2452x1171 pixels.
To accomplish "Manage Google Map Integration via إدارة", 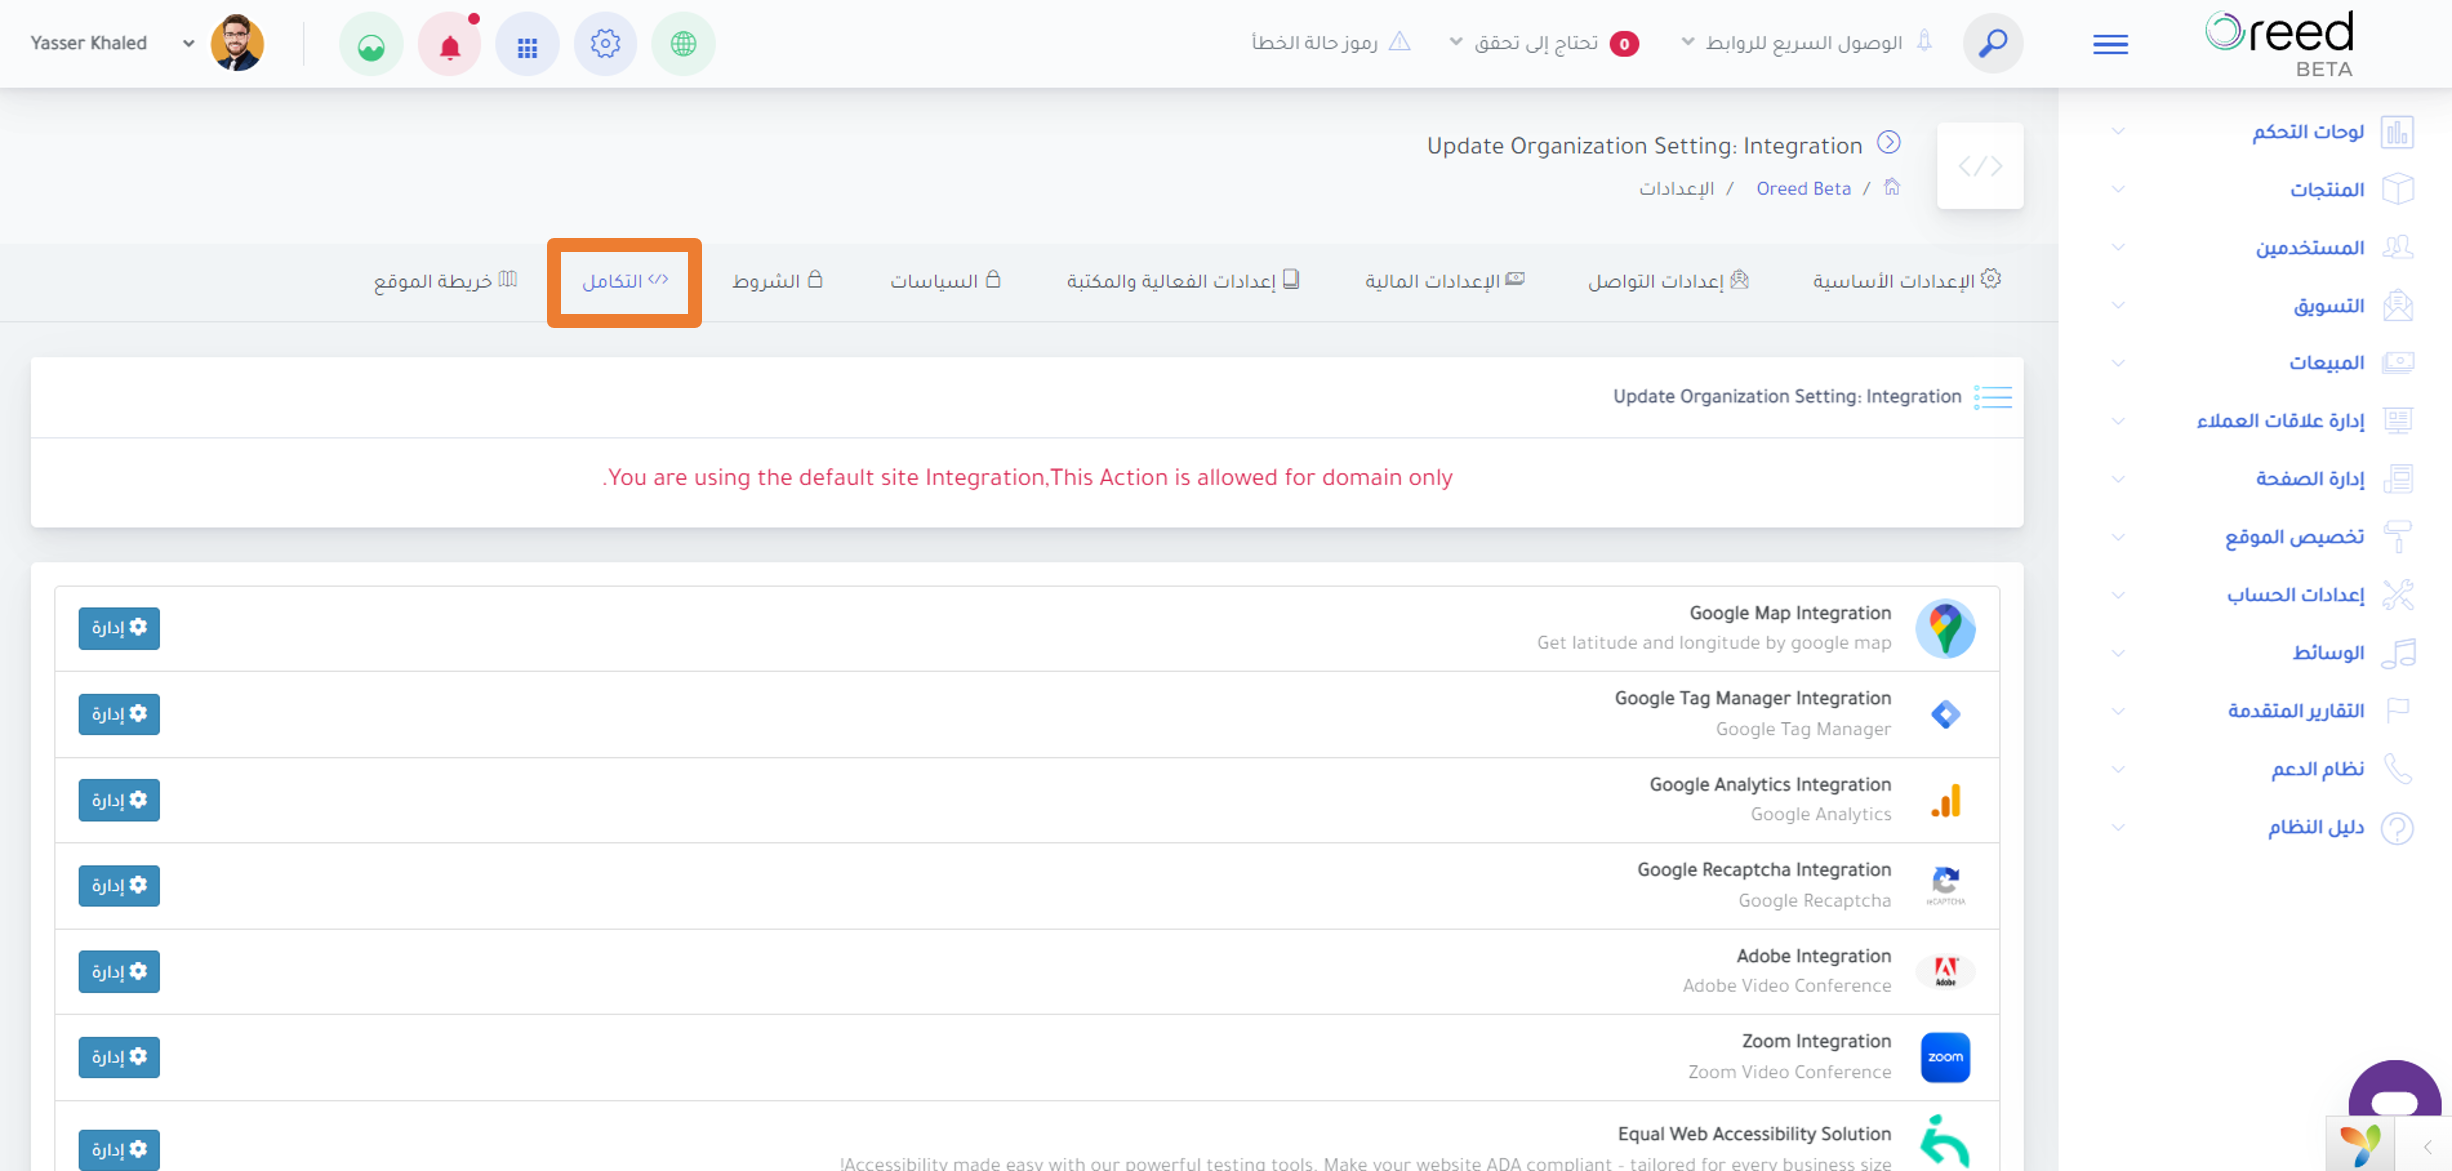I will (x=119, y=628).
